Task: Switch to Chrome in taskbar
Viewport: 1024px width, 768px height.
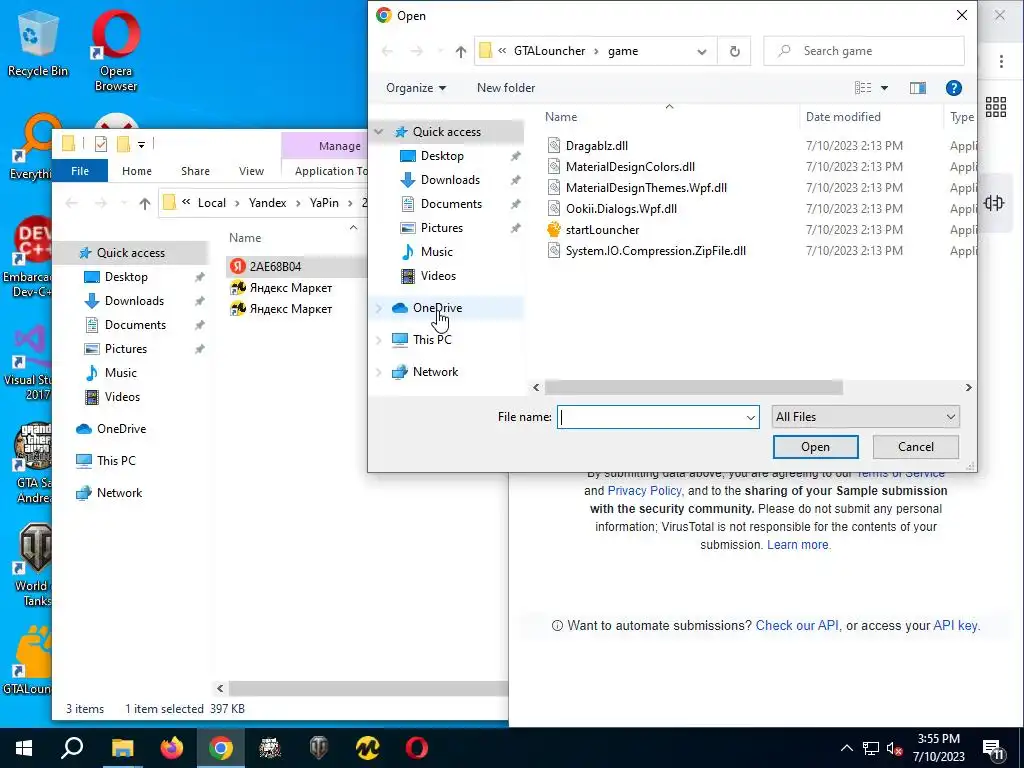Action: [221, 748]
